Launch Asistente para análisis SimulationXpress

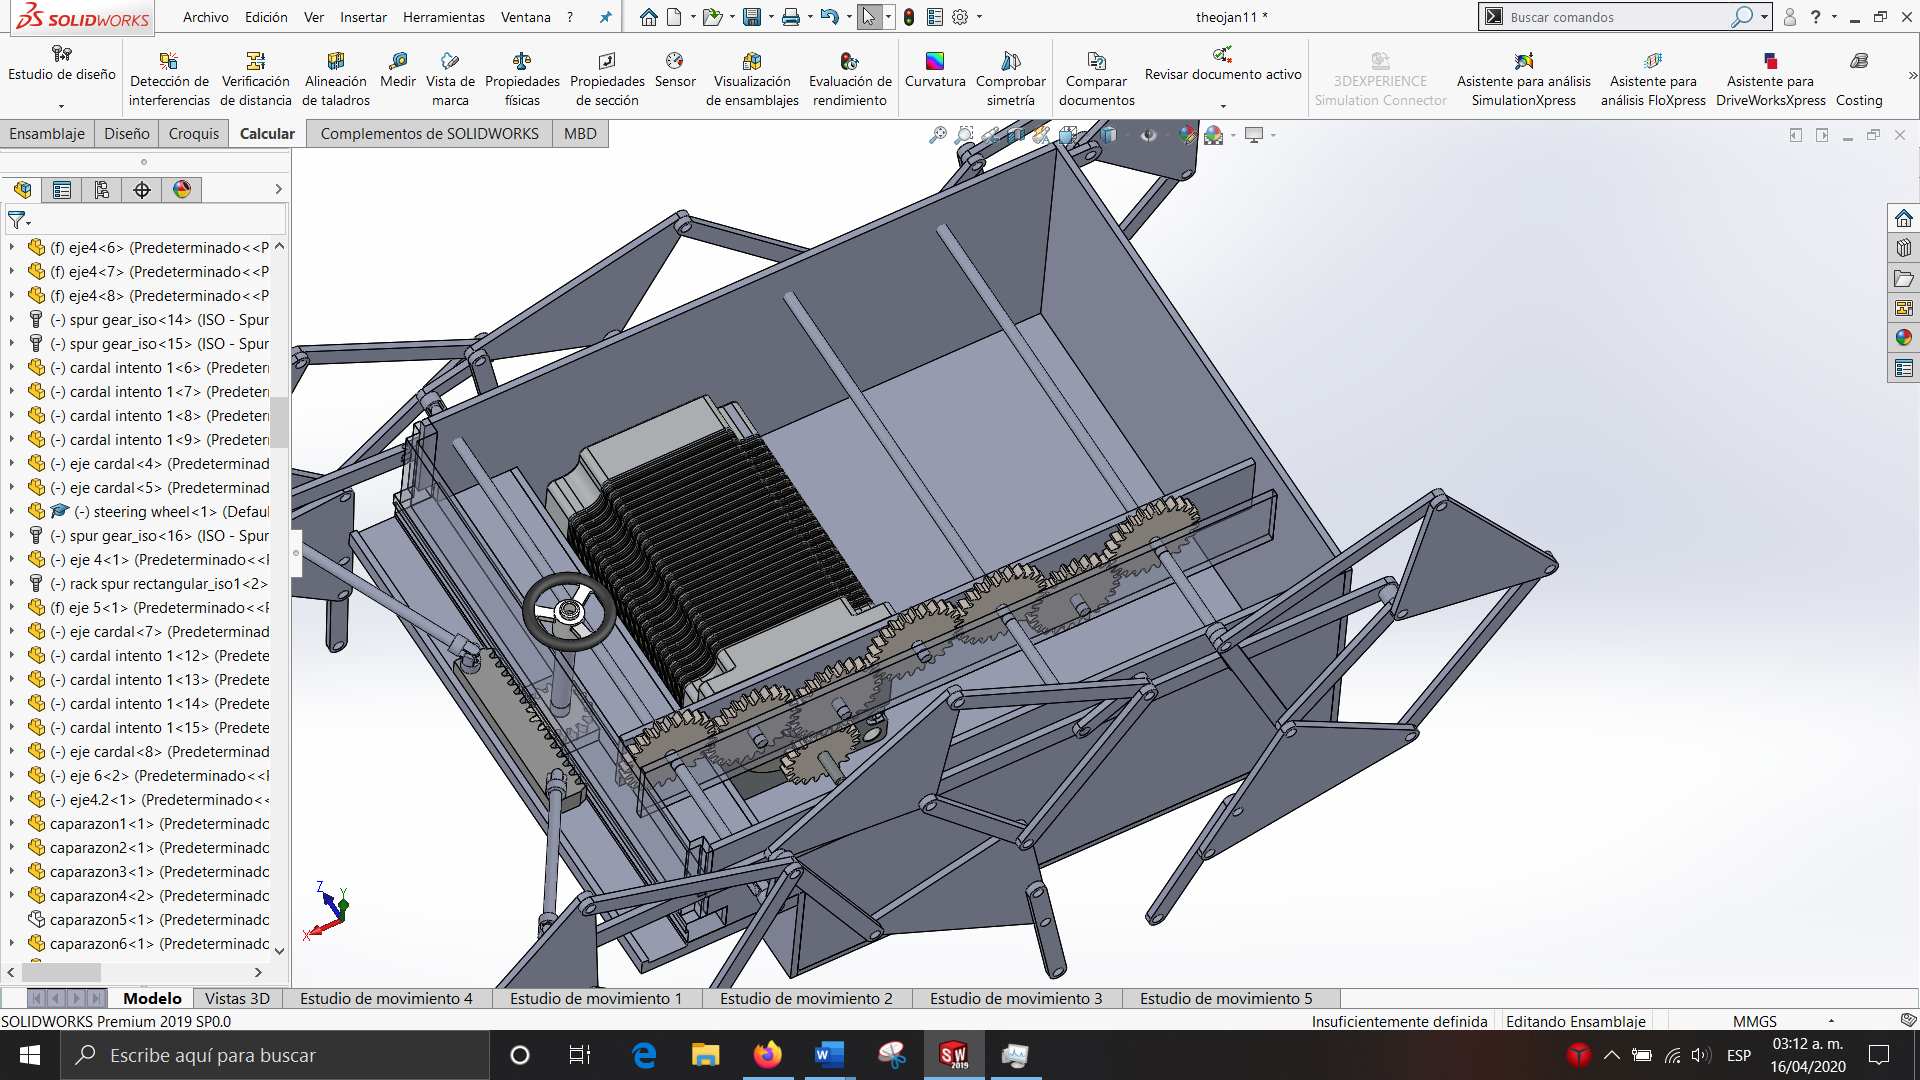tap(1523, 79)
